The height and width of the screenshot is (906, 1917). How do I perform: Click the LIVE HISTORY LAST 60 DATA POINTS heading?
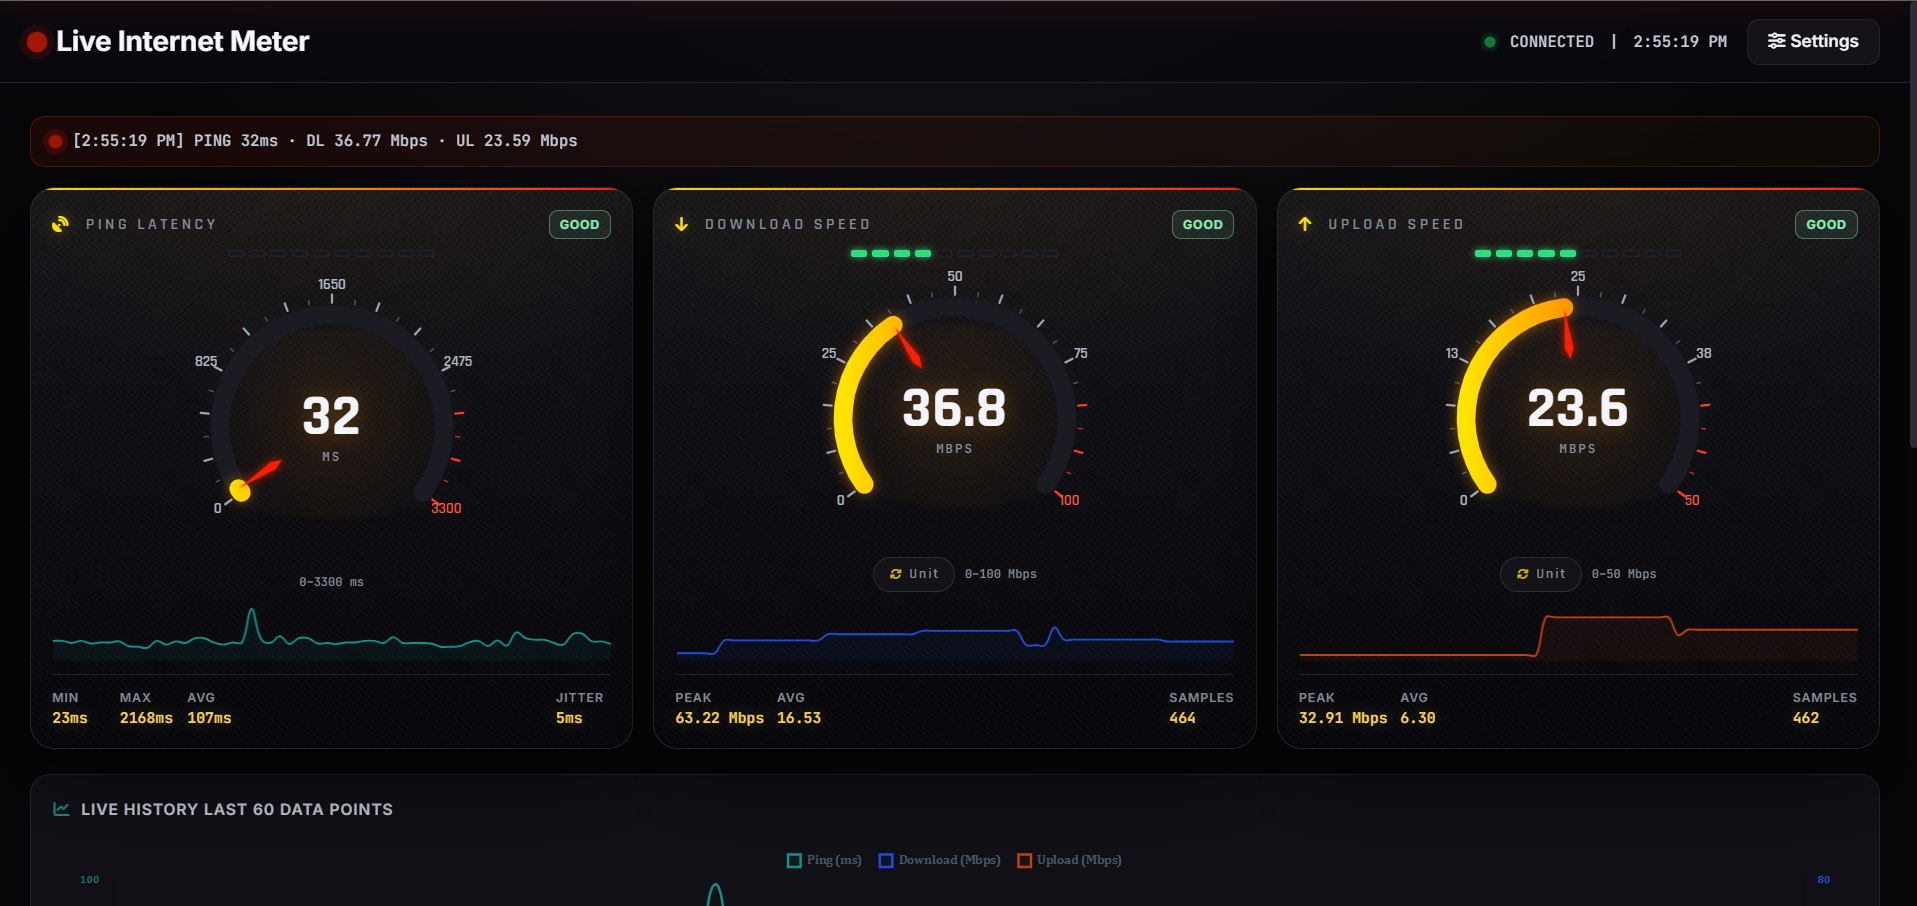(x=237, y=810)
